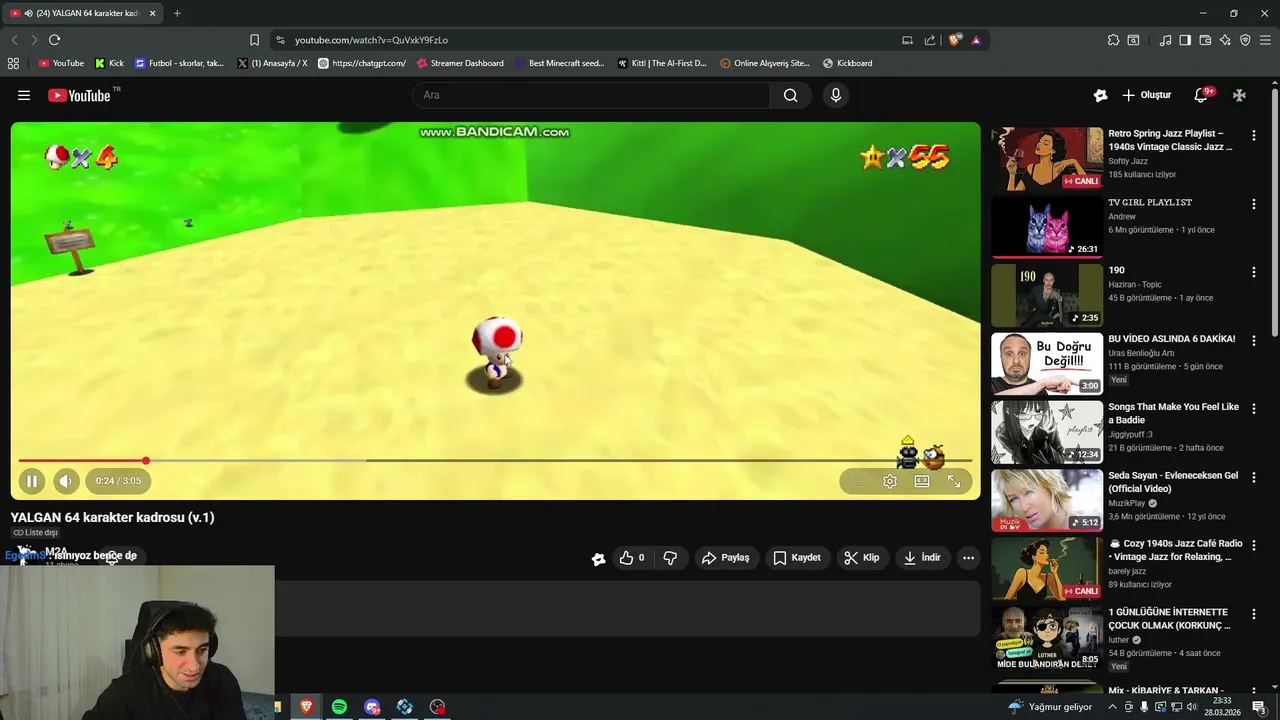The height and width of the screenshot is (720, 1280).
Task: Open Spotify from the taskbar
Action: pos(339,707)
